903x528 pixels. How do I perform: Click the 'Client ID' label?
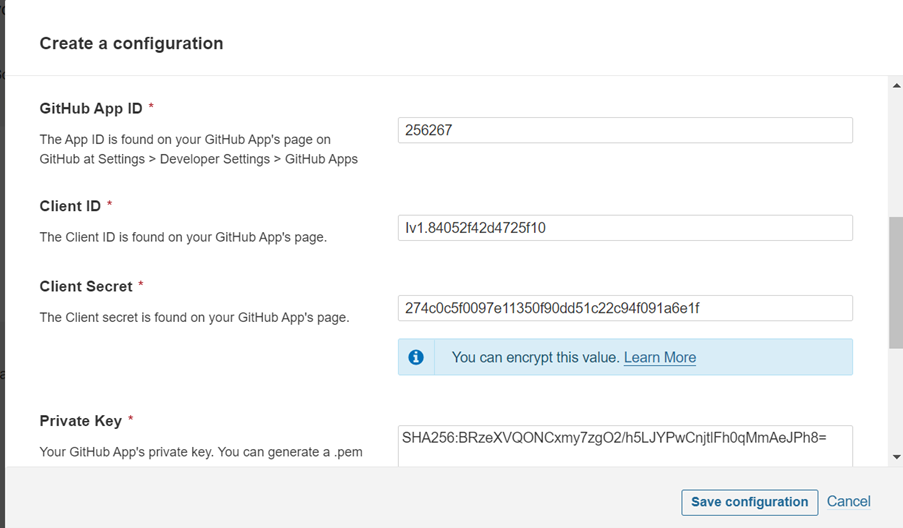70,206
